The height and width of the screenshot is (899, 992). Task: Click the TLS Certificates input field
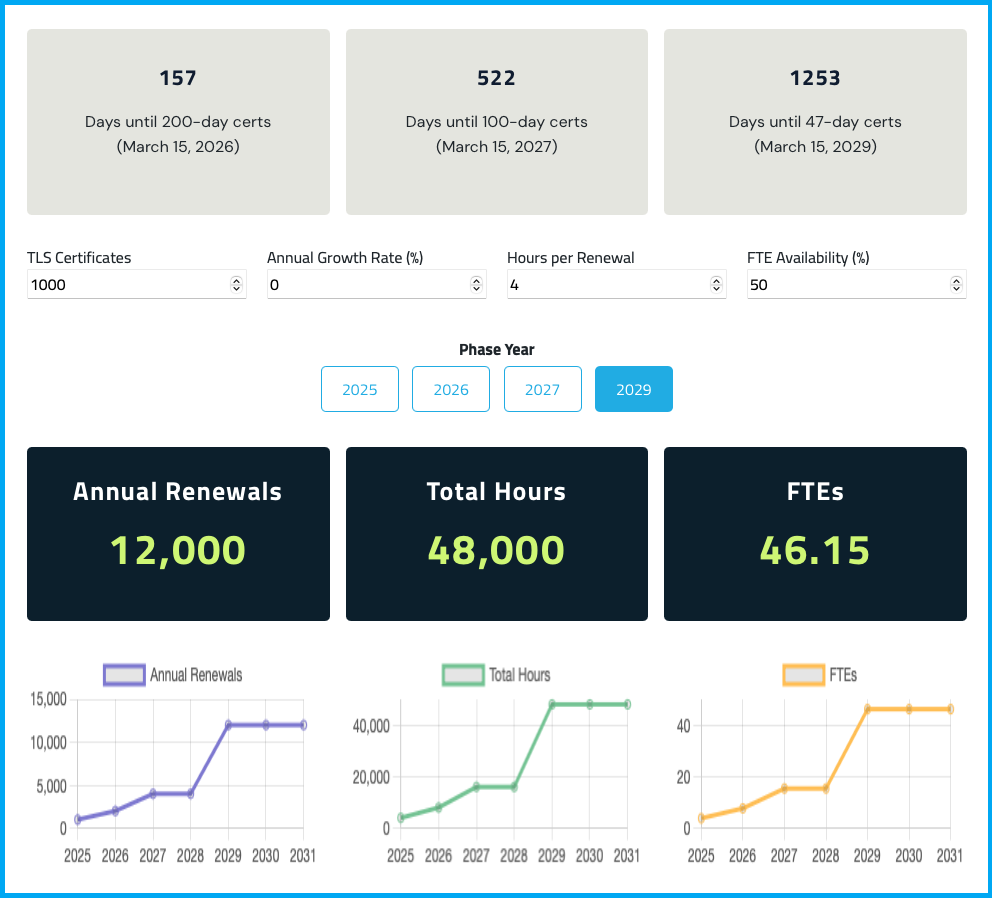click(x=125, y=285)
